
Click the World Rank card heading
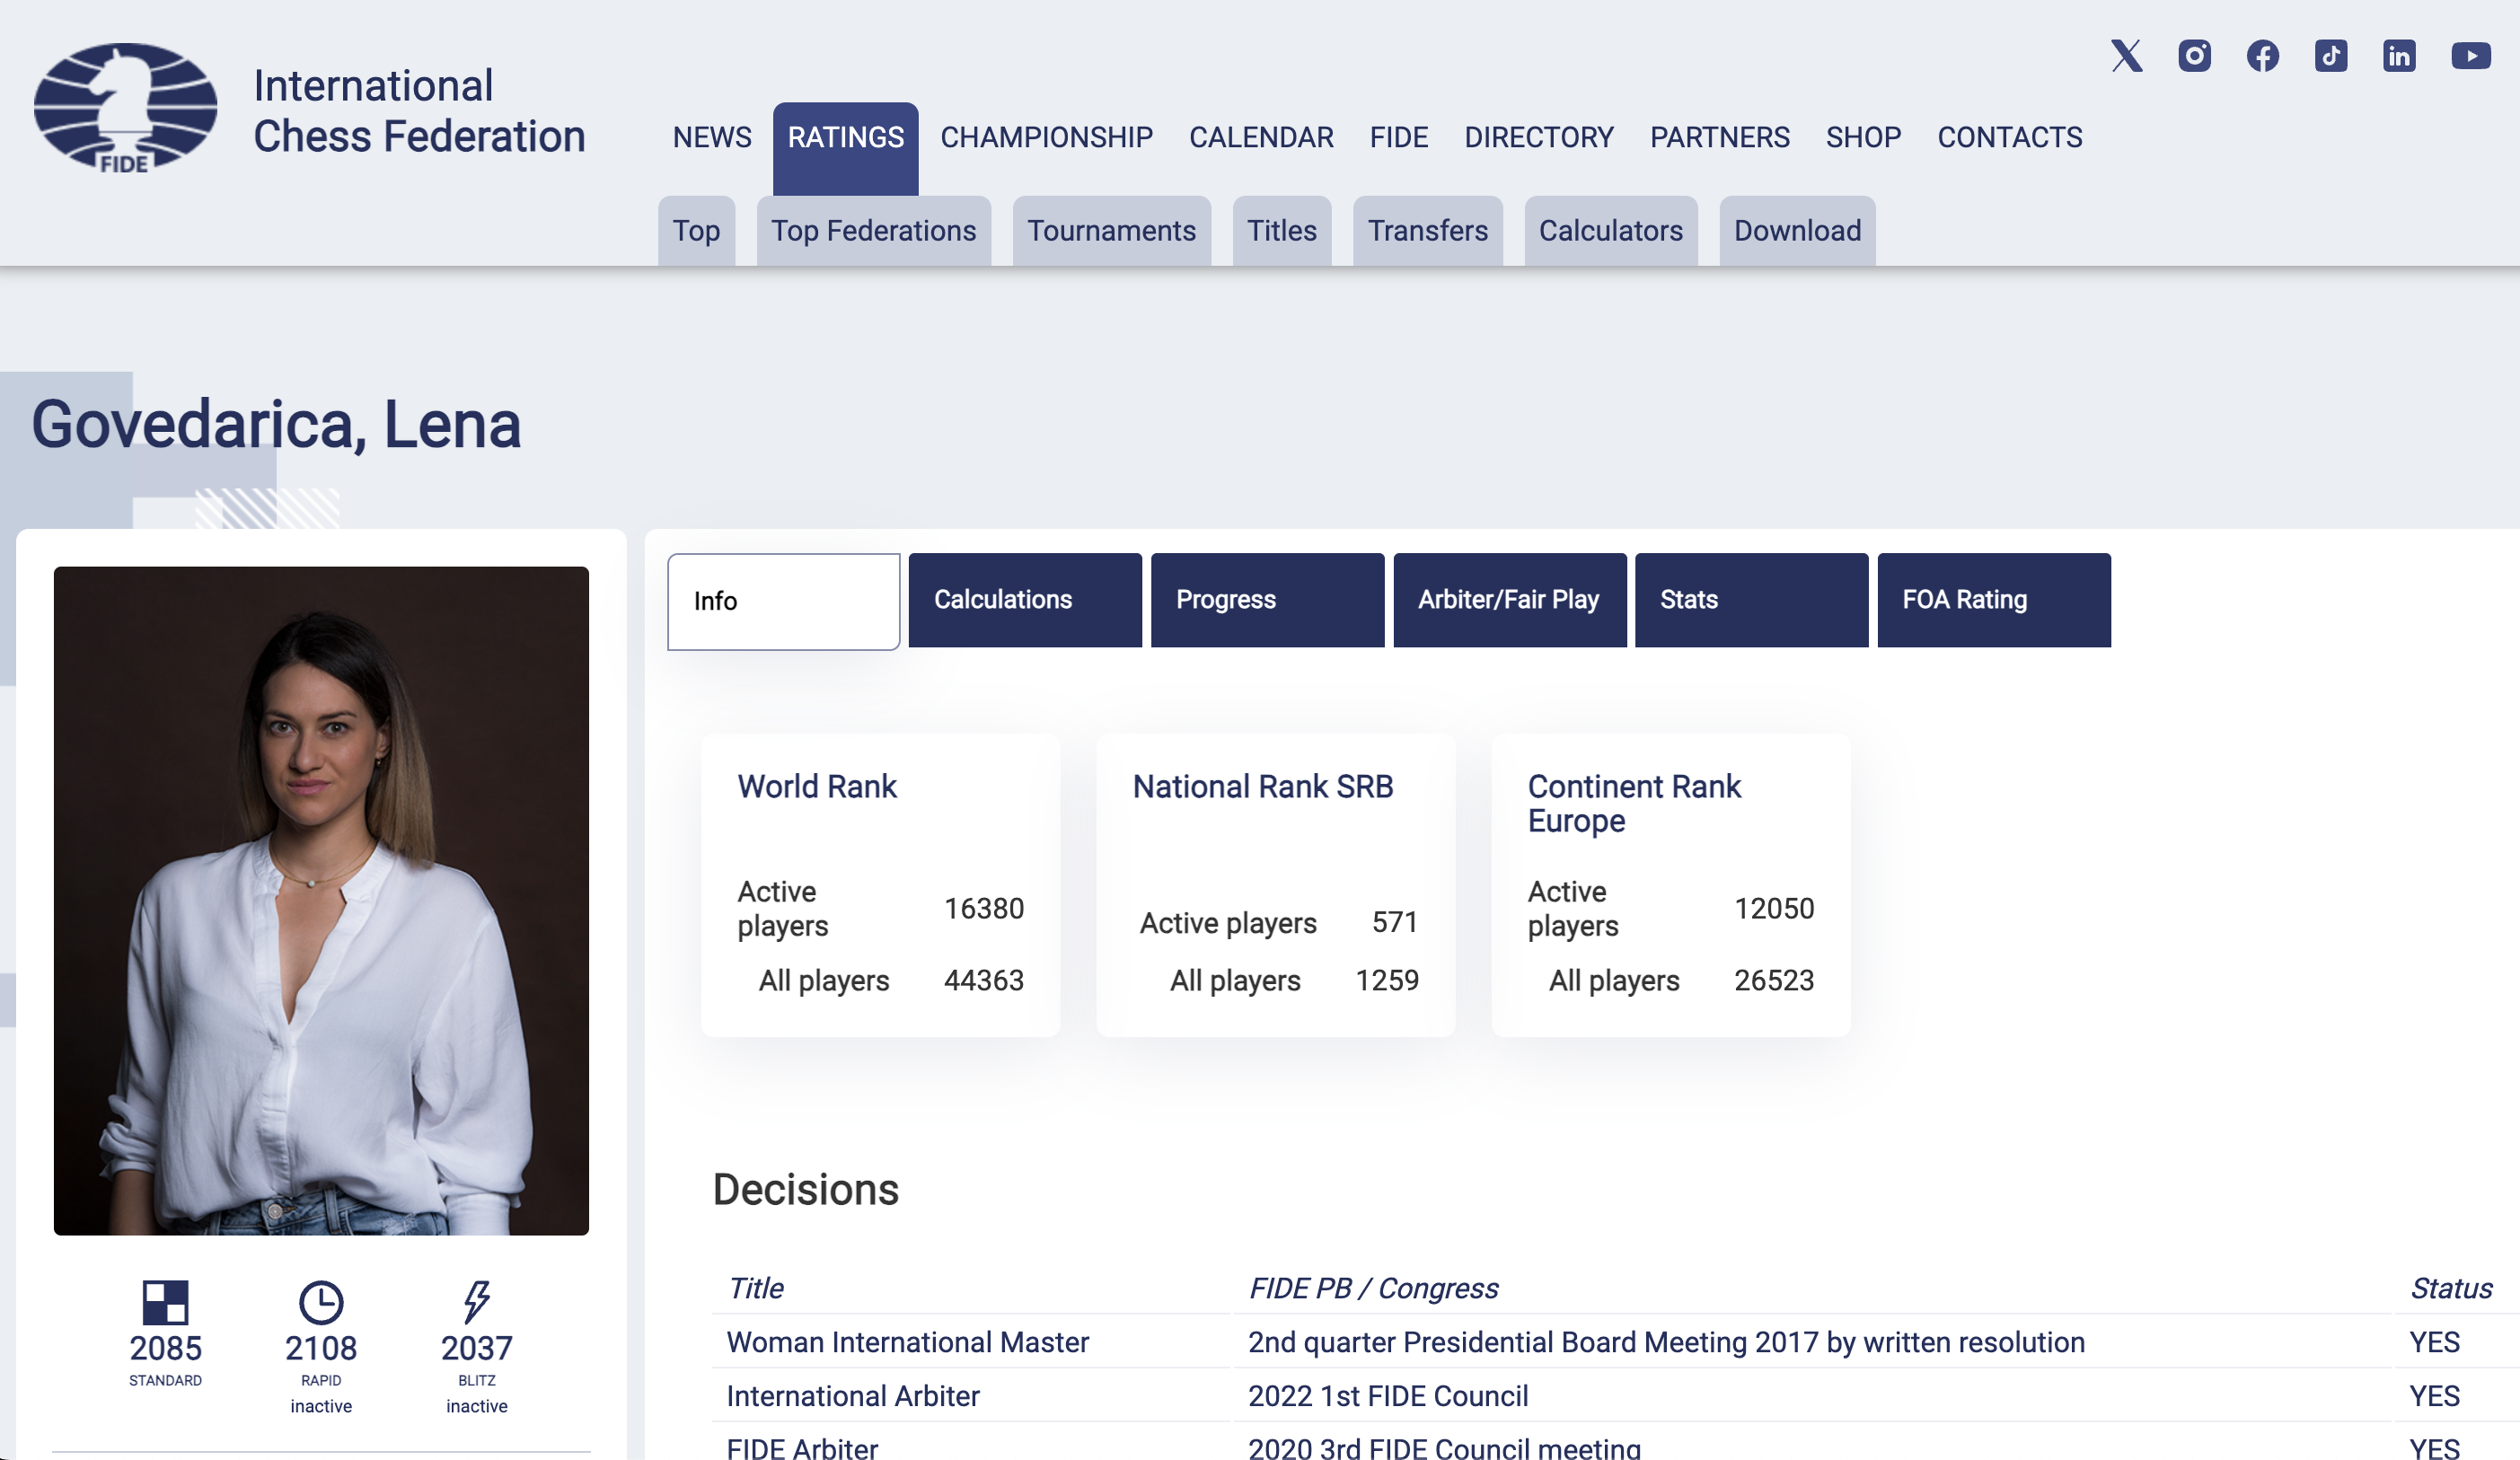coord(817,787)
